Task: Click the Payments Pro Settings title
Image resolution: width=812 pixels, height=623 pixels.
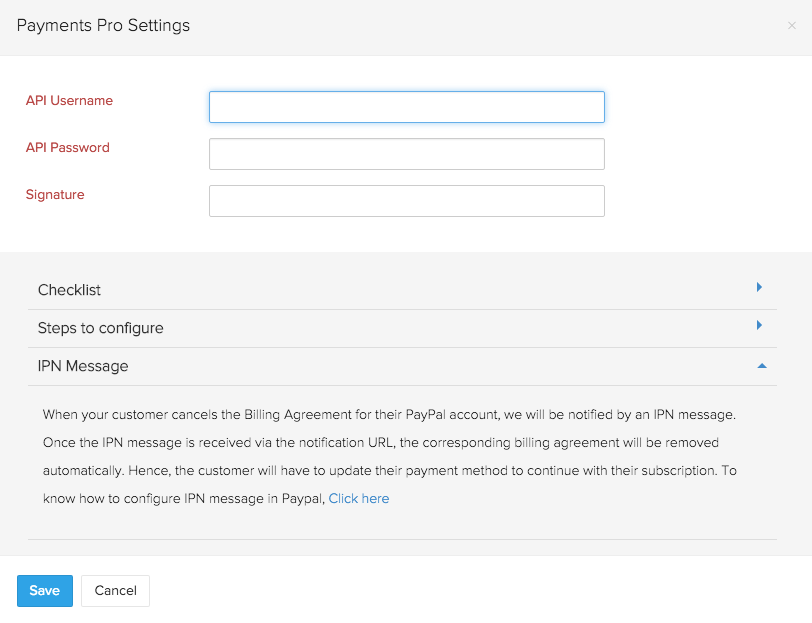Action: point(103,25)
